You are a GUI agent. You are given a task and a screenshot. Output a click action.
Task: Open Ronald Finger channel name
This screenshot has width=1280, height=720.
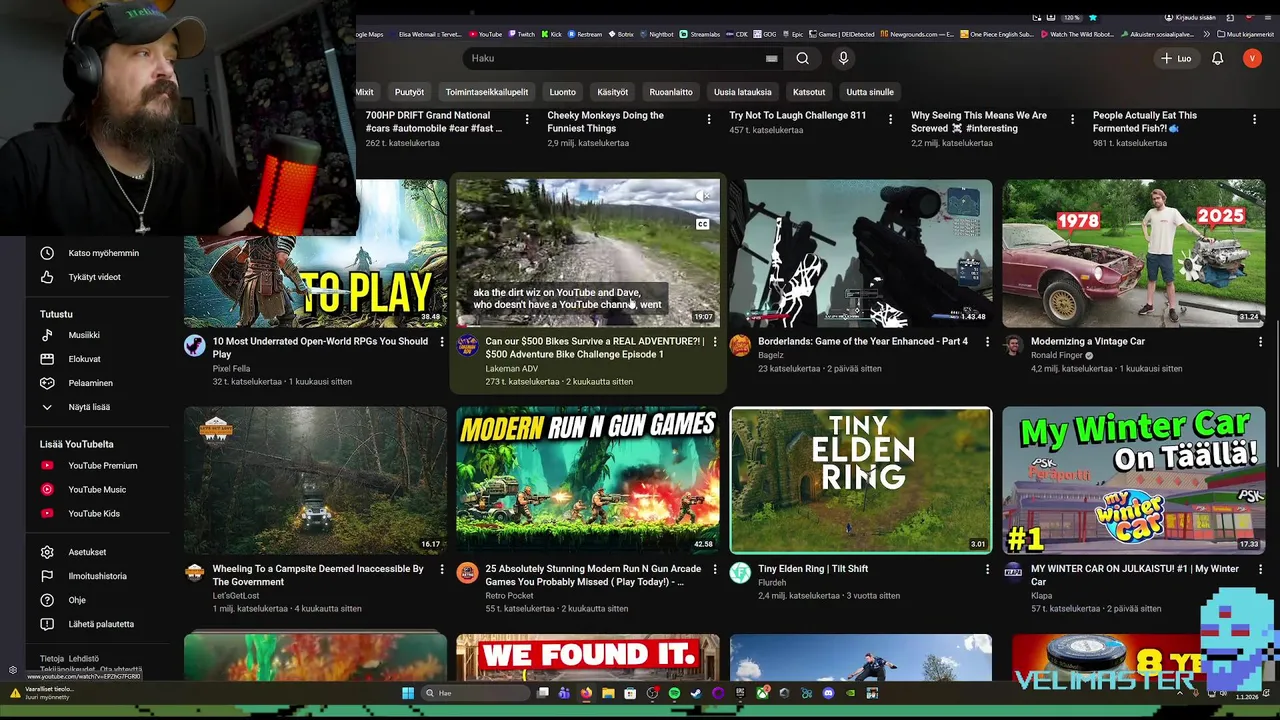coord(1057,355)
